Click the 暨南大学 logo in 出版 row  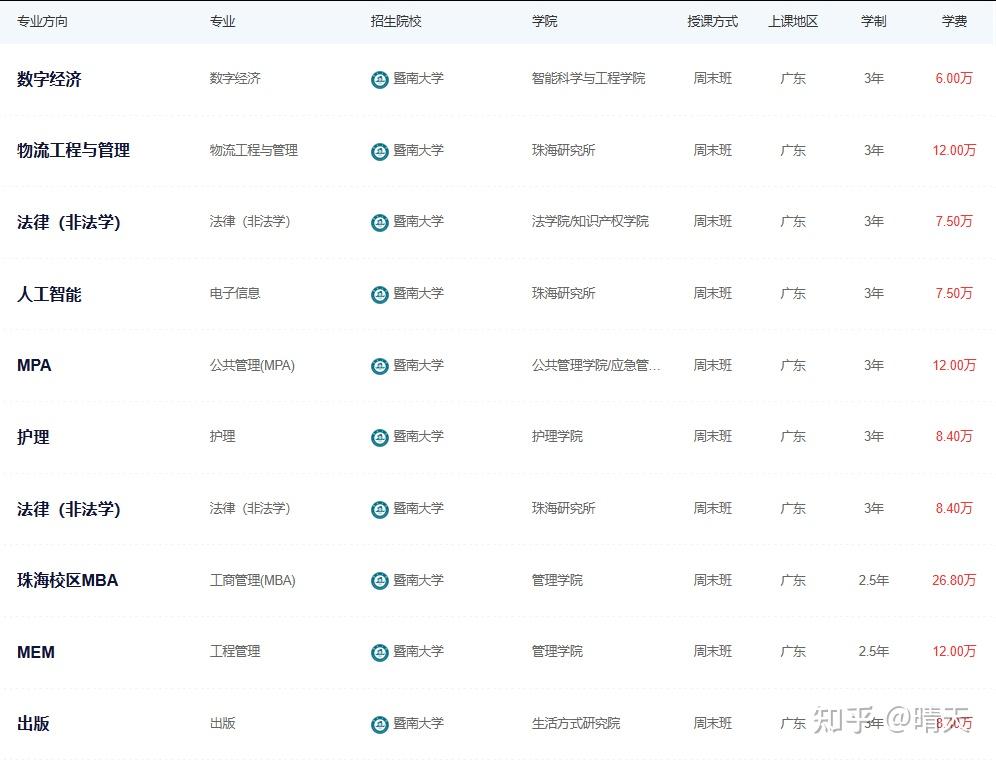pos(379,724)
